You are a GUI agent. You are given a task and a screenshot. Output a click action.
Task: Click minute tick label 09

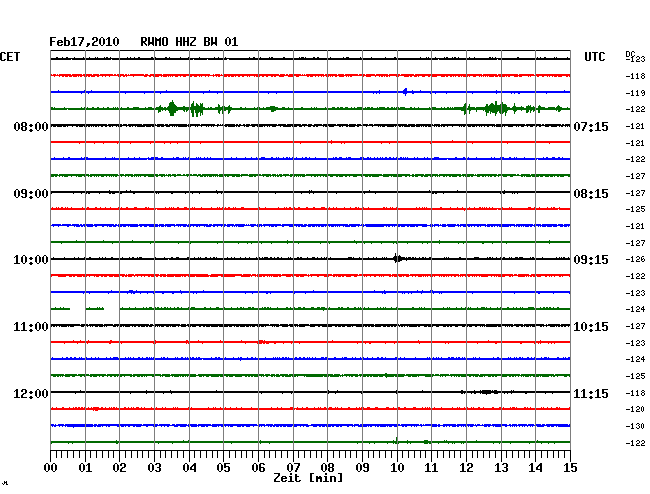362,468
